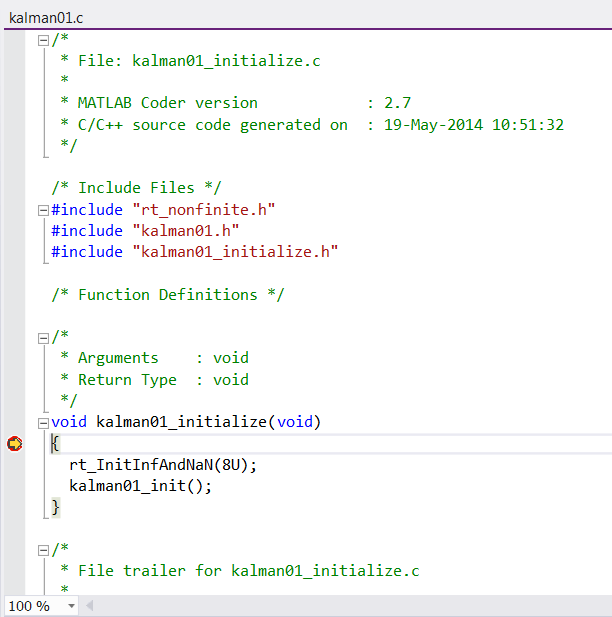Click the "rt_nonfinite.h" include string
Viewport: 612px width, 617px height.
[x=204, y=210]
